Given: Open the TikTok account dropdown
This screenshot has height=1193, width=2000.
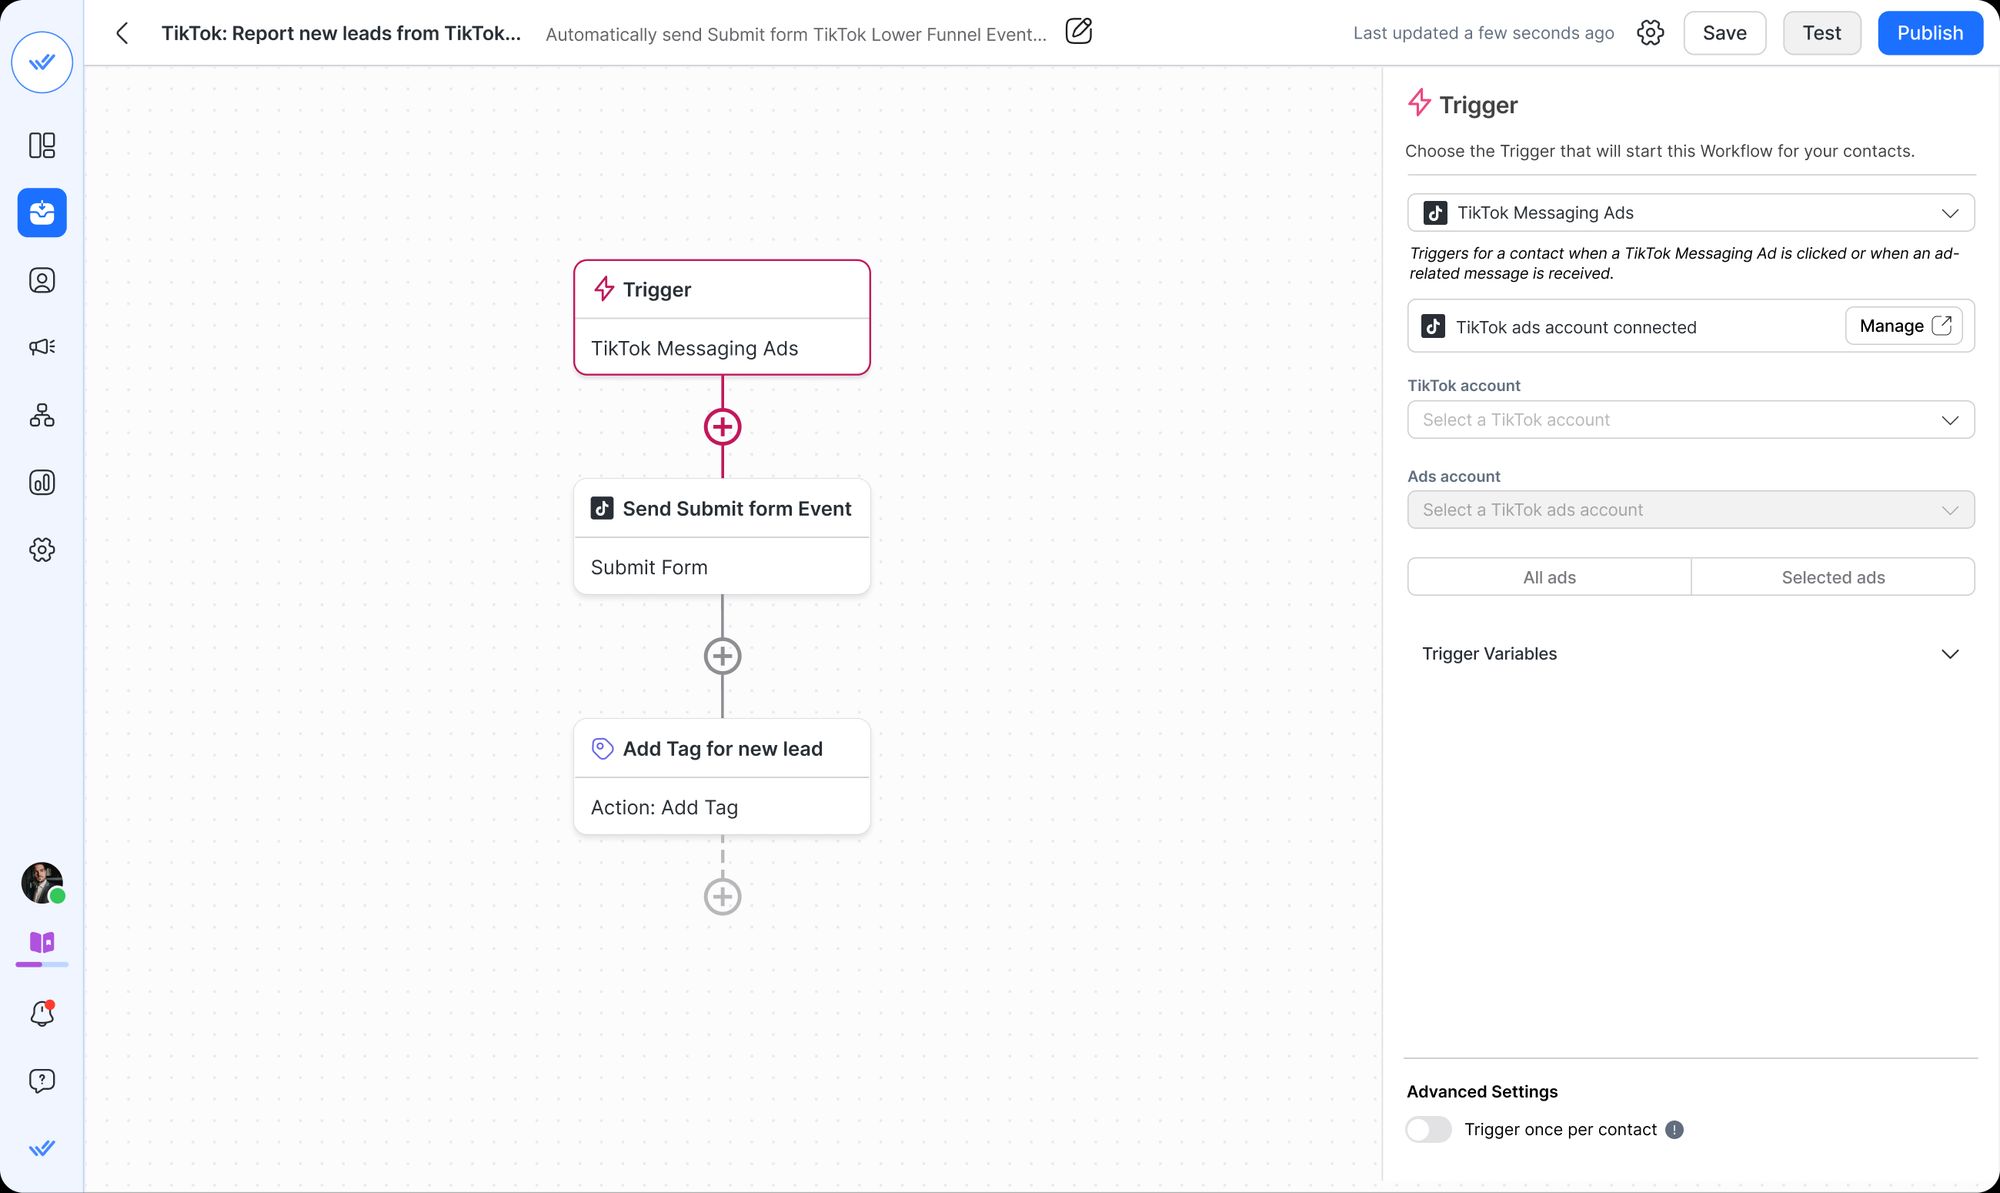Looking at the screenshot, I should click(x=1691, y=419).
